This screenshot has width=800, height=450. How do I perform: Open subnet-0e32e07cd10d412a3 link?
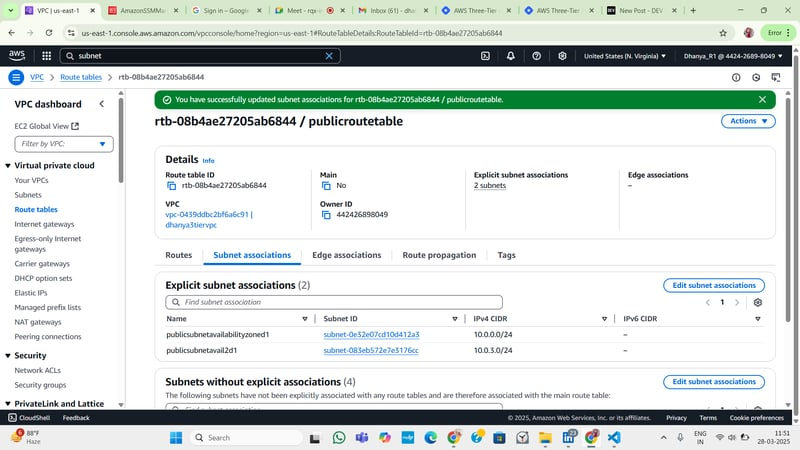371,335
